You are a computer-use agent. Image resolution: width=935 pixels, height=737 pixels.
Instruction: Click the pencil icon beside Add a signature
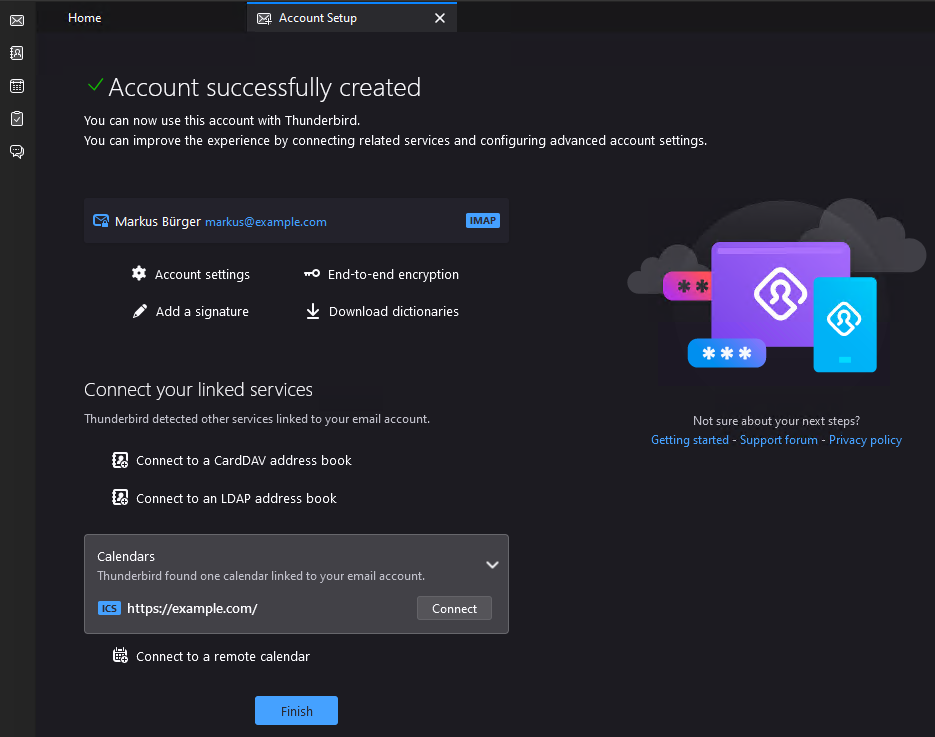click(x=138, y=311)
